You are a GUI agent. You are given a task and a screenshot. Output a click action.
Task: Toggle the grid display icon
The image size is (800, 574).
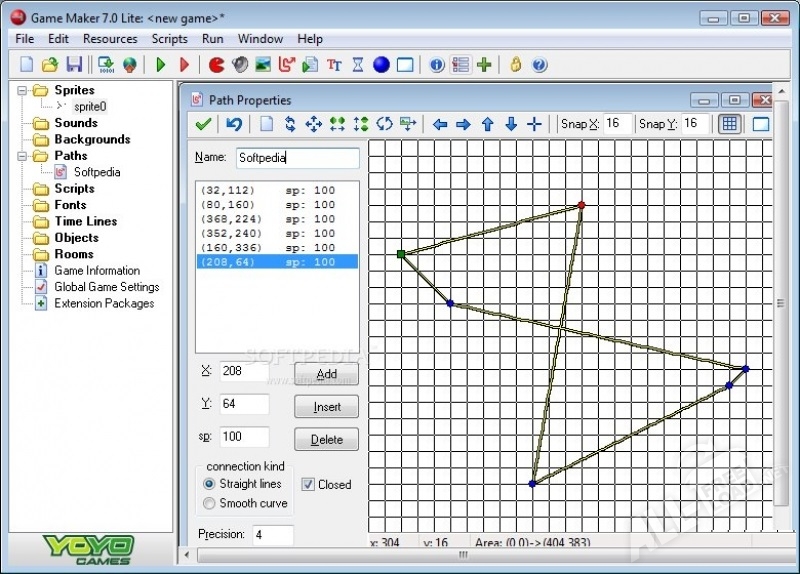[x=730, y=124]
